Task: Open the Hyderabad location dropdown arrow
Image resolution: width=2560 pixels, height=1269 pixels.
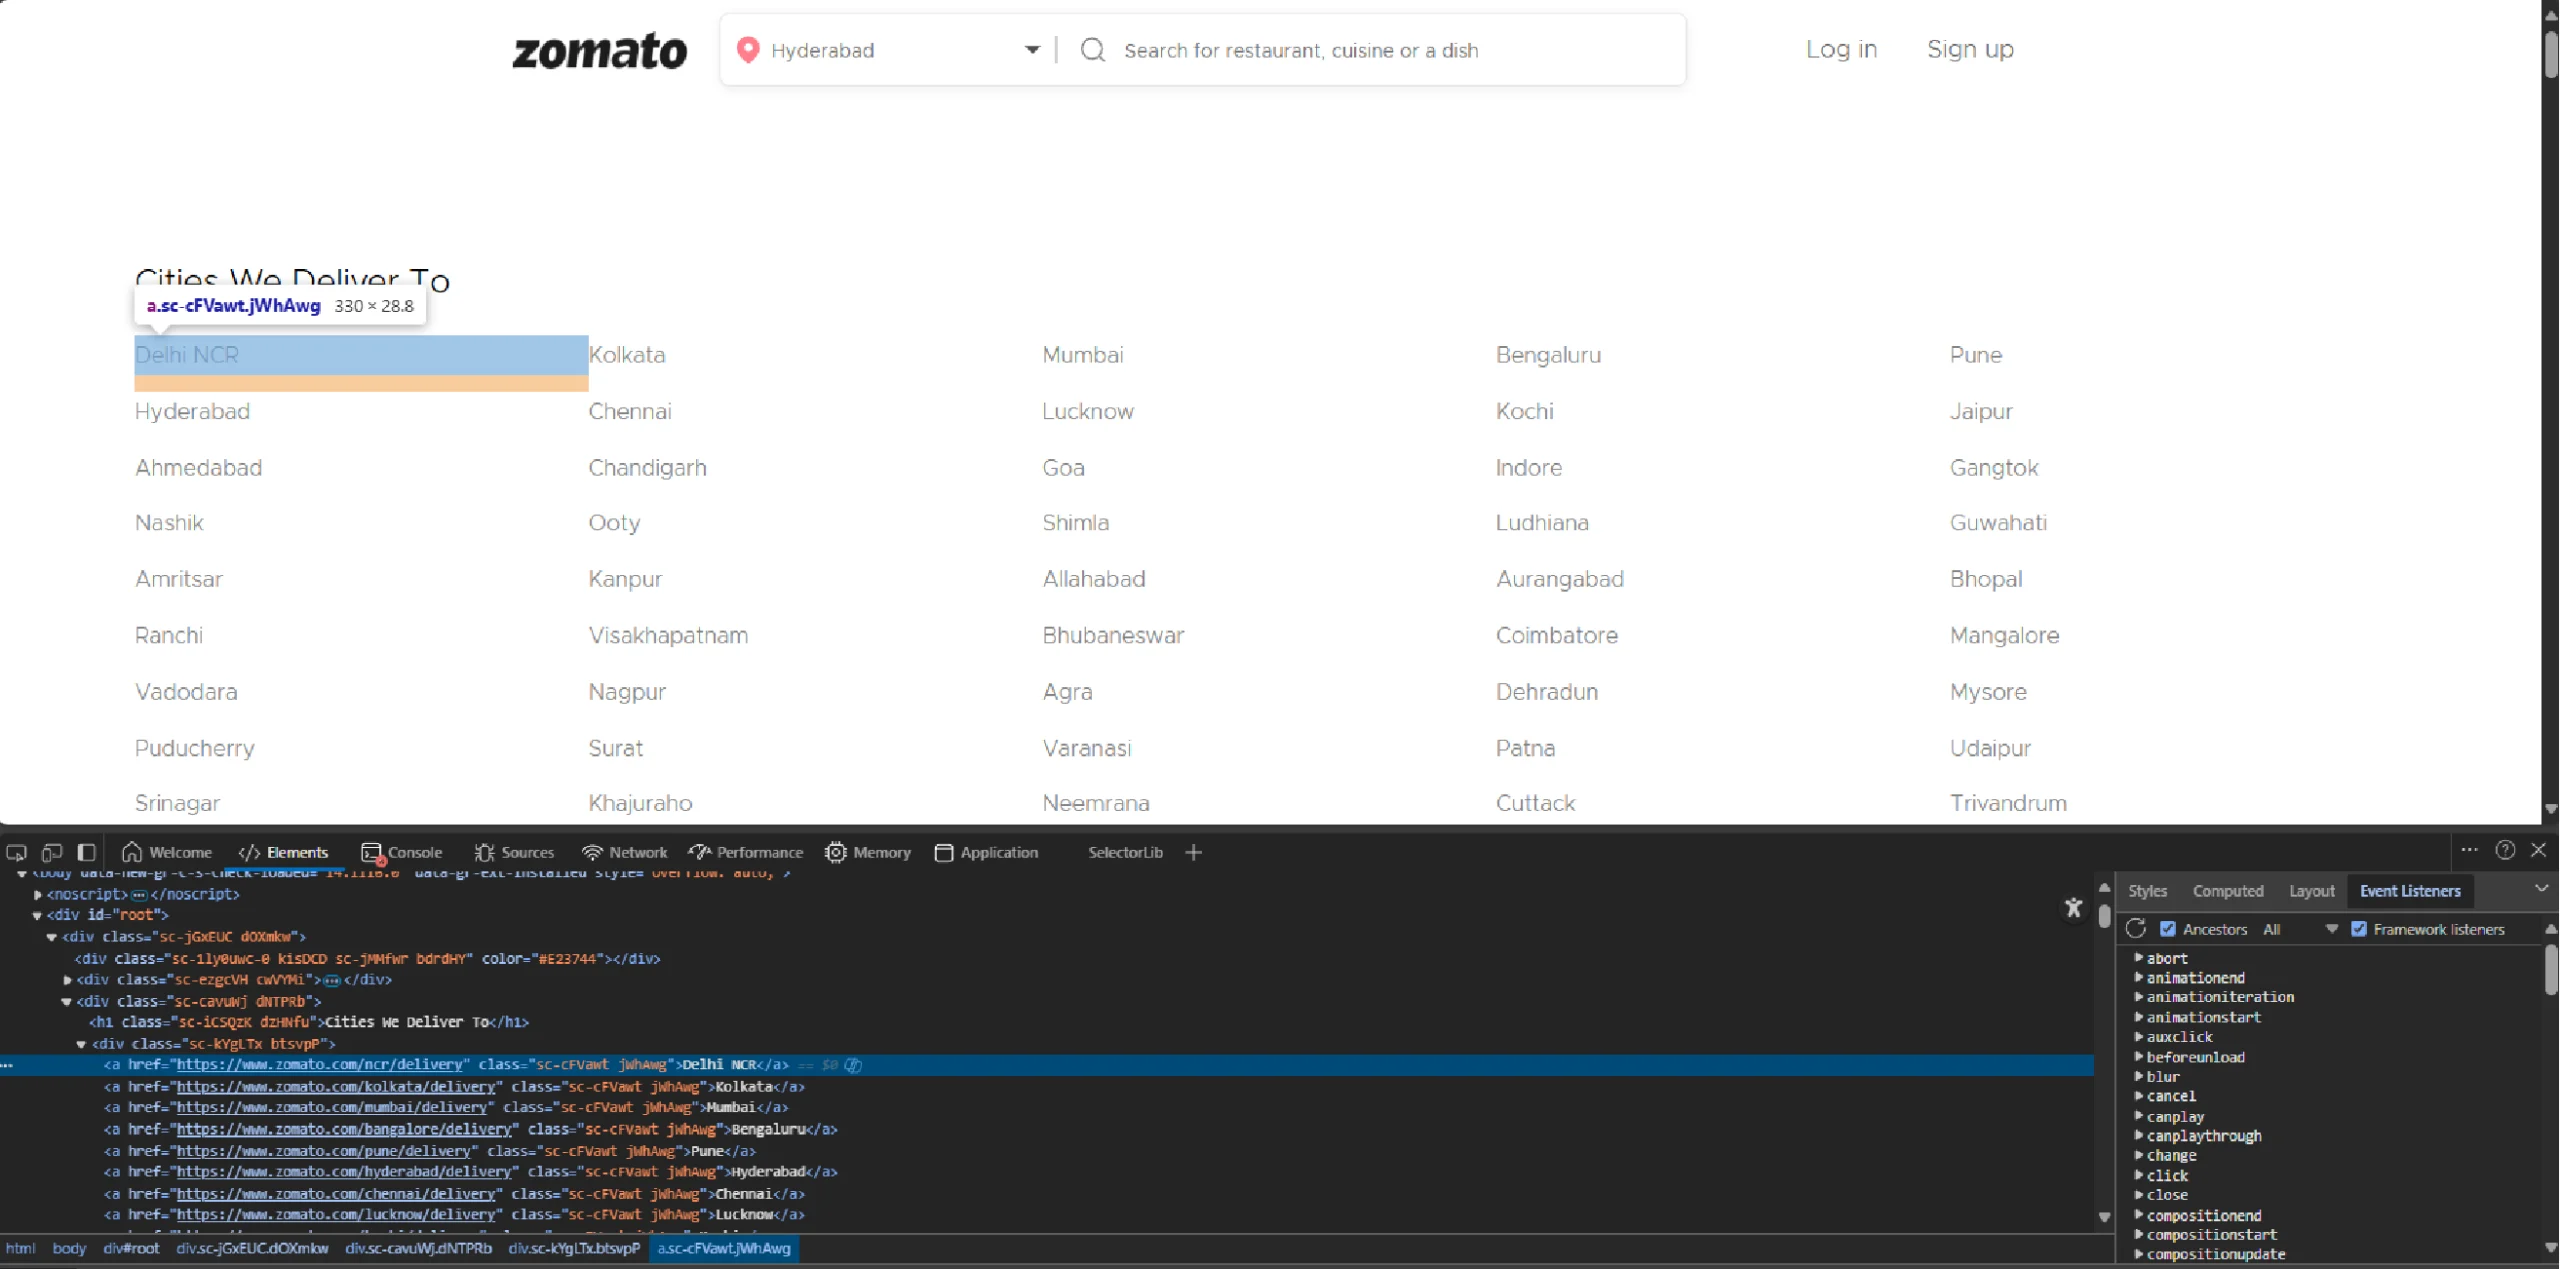Action: (x=1032, y=50)
